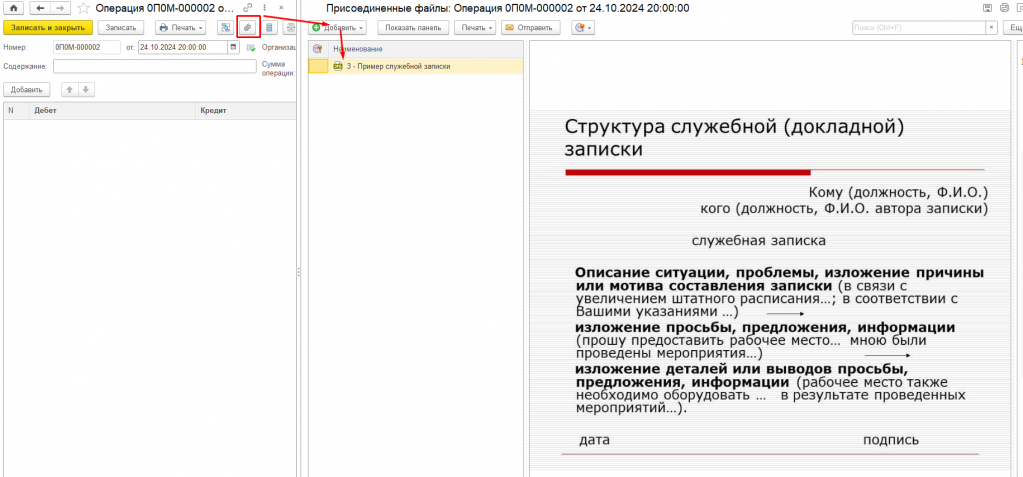Click the file icon of Пример служебной записки
This screenshot has width=1023, height=477.
(338, 66)
